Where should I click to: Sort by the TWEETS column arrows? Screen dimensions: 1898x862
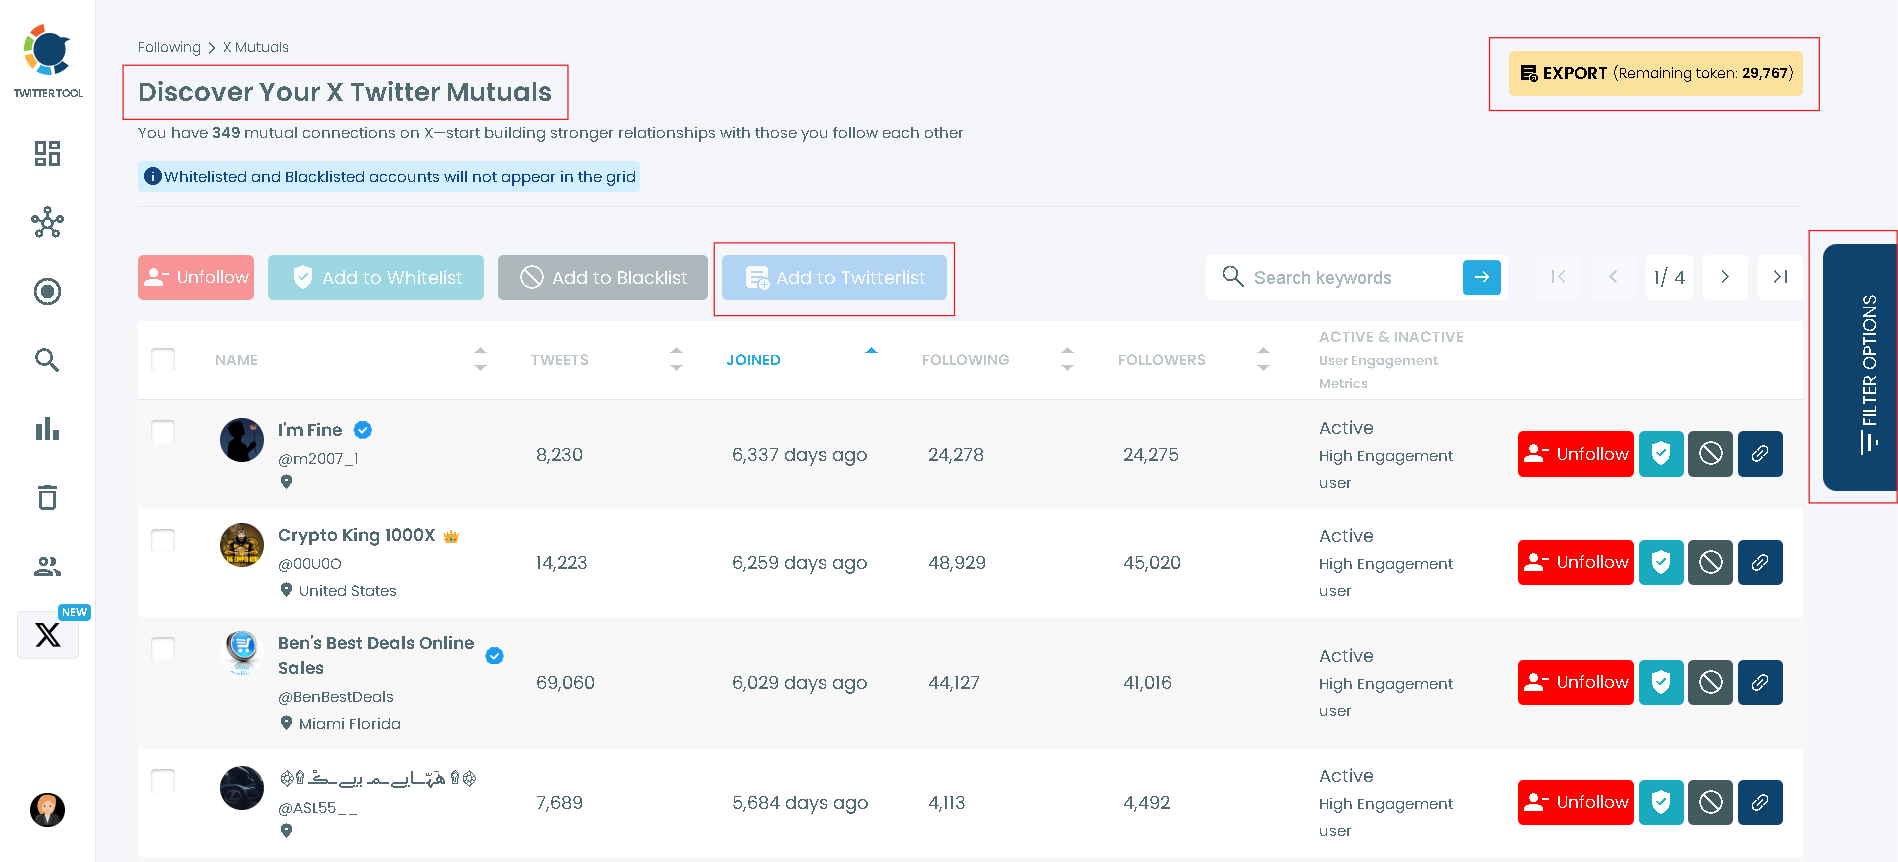676,360
